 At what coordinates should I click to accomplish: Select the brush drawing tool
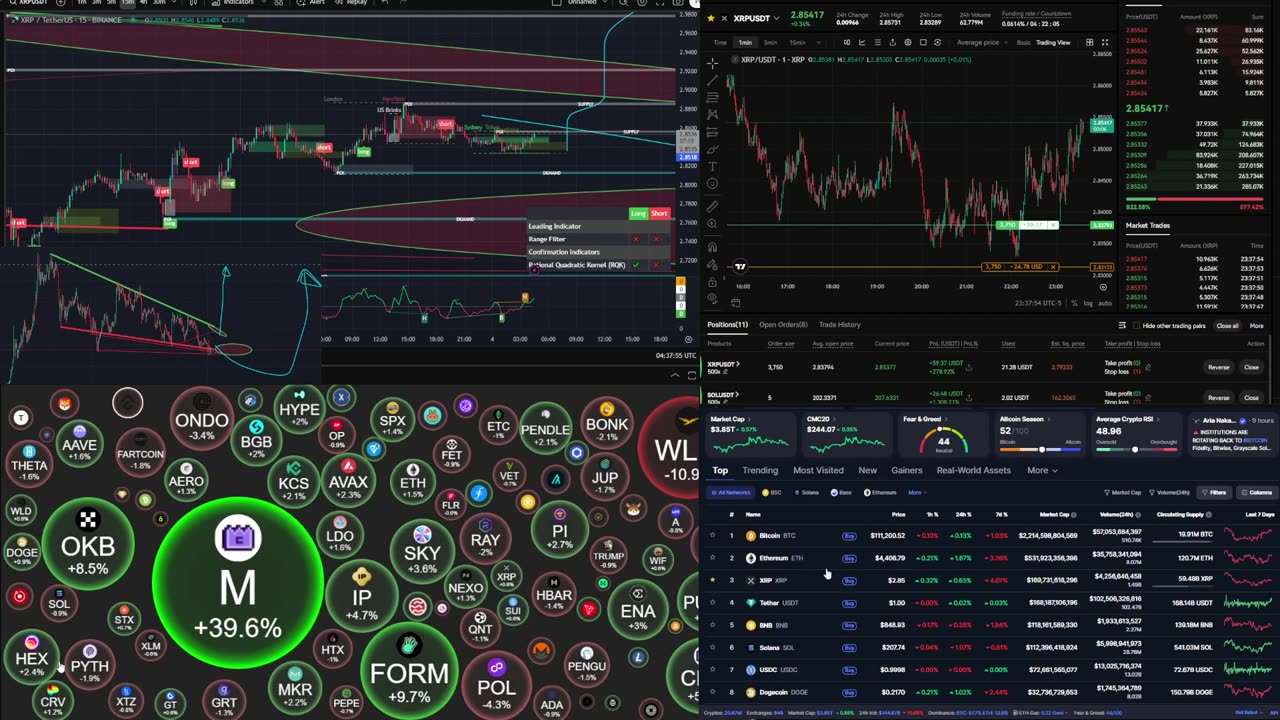[x=712, y=149]
